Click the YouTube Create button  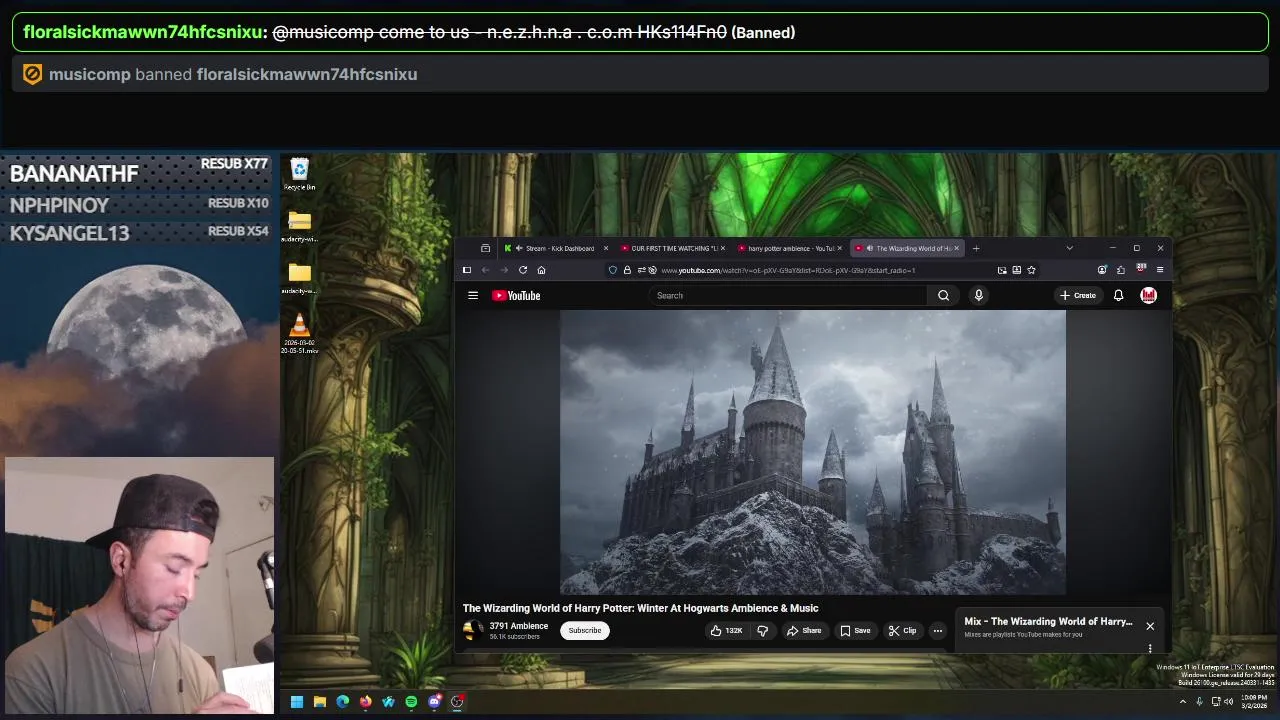1078,295
